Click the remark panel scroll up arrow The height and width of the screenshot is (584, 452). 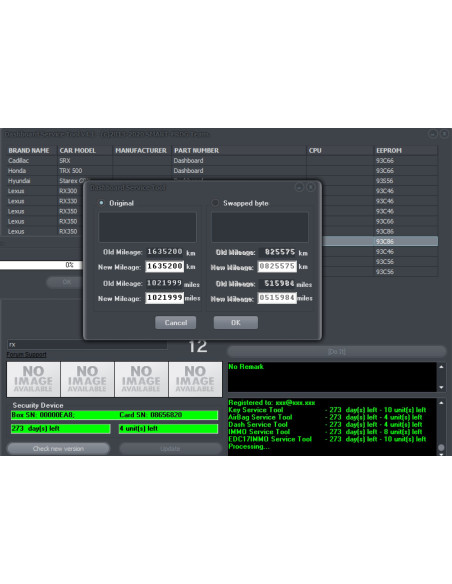(442, 367)
